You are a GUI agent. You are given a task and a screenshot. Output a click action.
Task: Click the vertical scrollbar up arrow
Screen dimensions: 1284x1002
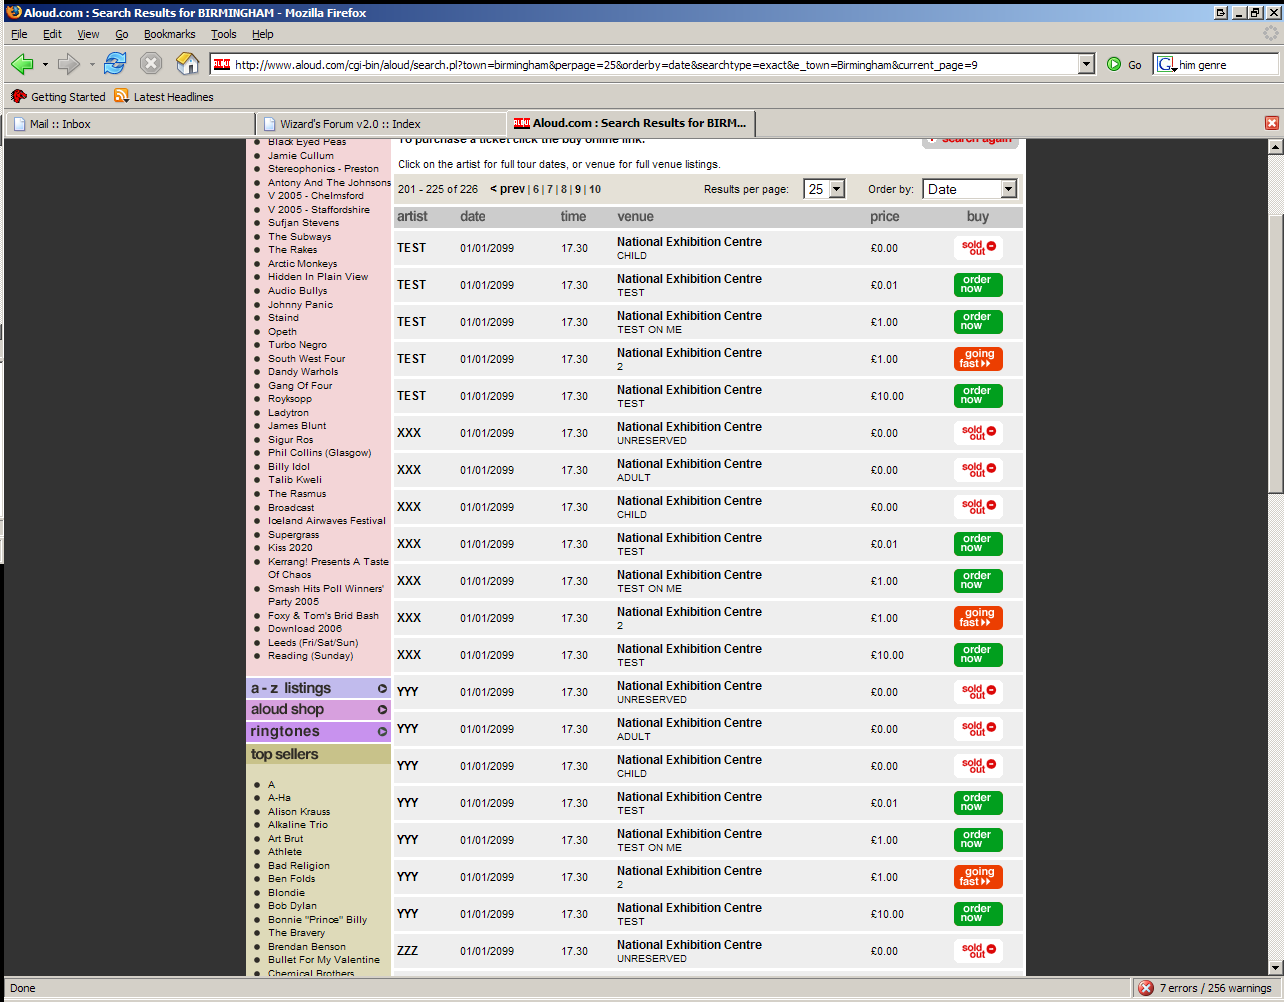tap(1275, 147)
